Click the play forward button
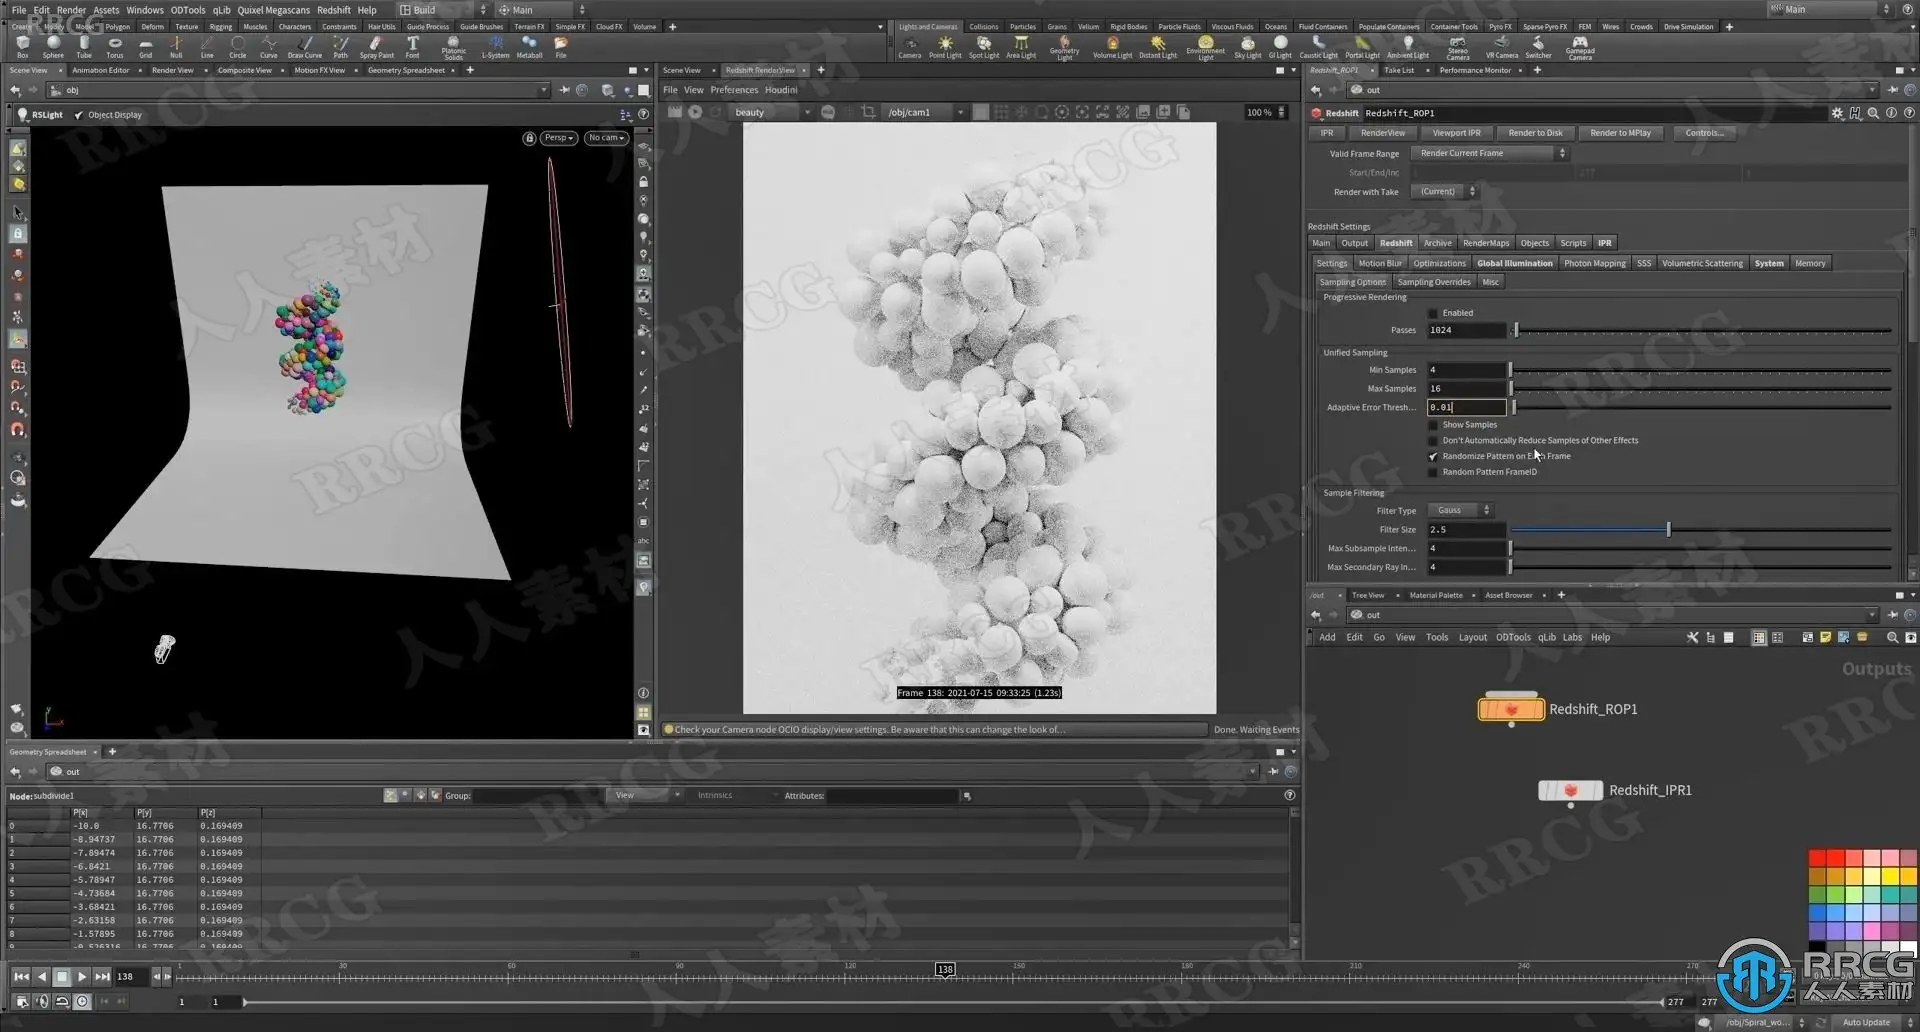Image resolution: width=1920 pixels, height=1032 pixels. click(82, 976)
